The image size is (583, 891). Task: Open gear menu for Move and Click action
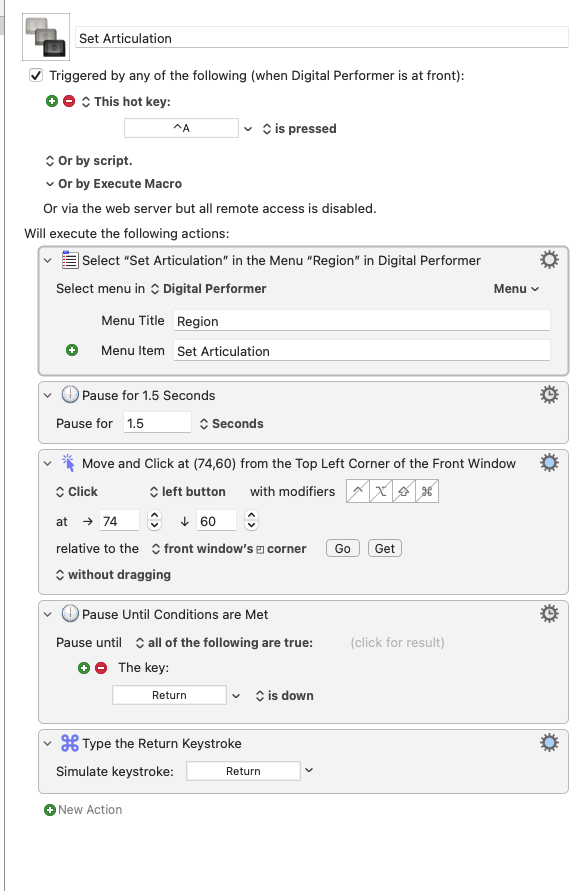[549, 463]
